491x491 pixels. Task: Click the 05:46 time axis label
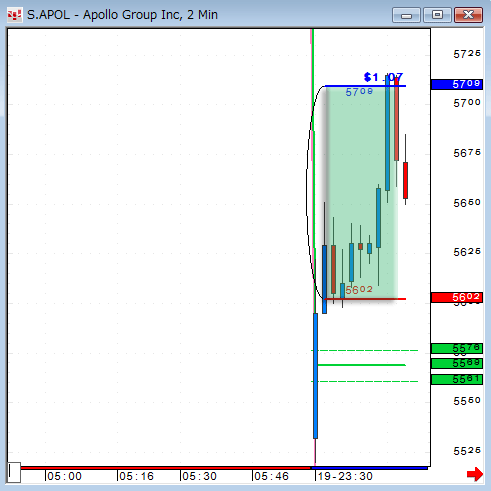[271, 476]
